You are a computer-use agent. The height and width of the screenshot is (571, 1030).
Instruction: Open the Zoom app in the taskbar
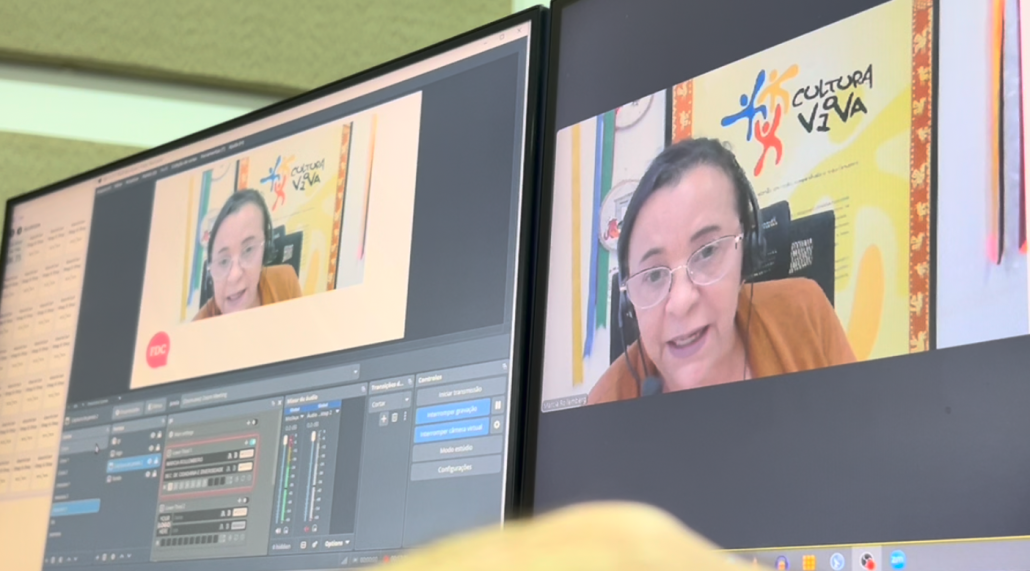(x=897, y=559)
